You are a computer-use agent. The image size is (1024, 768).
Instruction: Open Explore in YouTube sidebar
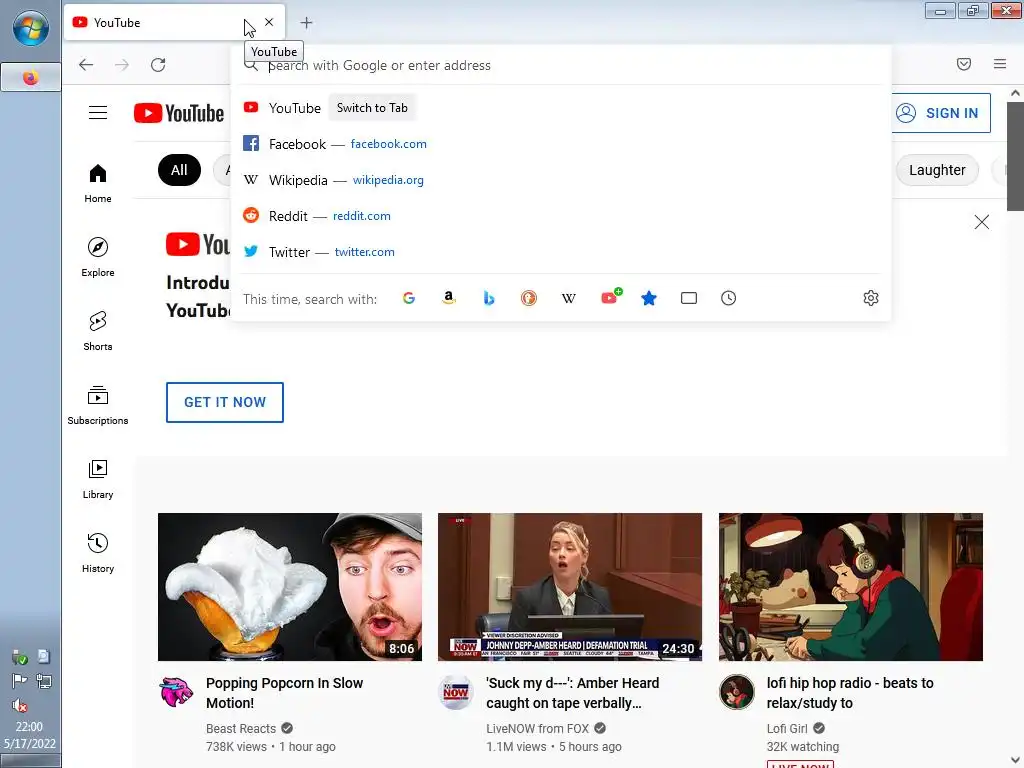coord(98,257)
